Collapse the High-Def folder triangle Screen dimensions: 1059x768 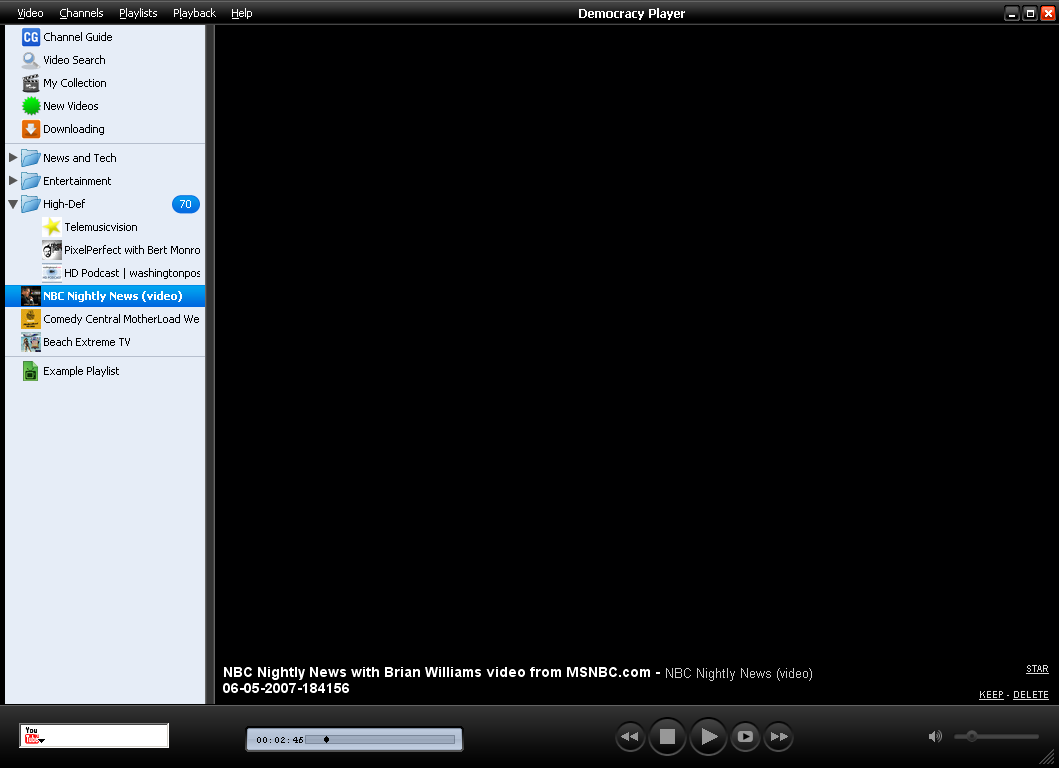[13, 204]
